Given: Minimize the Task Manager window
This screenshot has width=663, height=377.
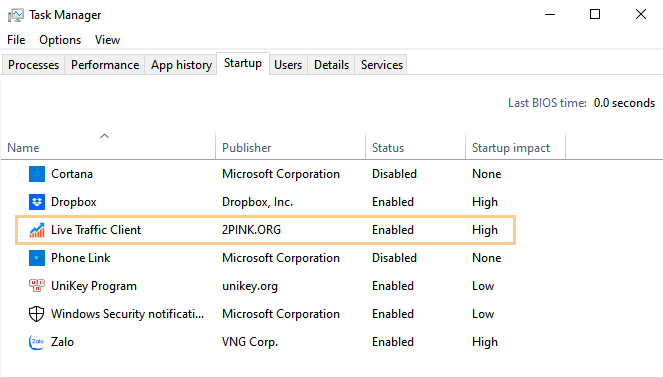Looking at the screenshot, I should coord(550,15).
